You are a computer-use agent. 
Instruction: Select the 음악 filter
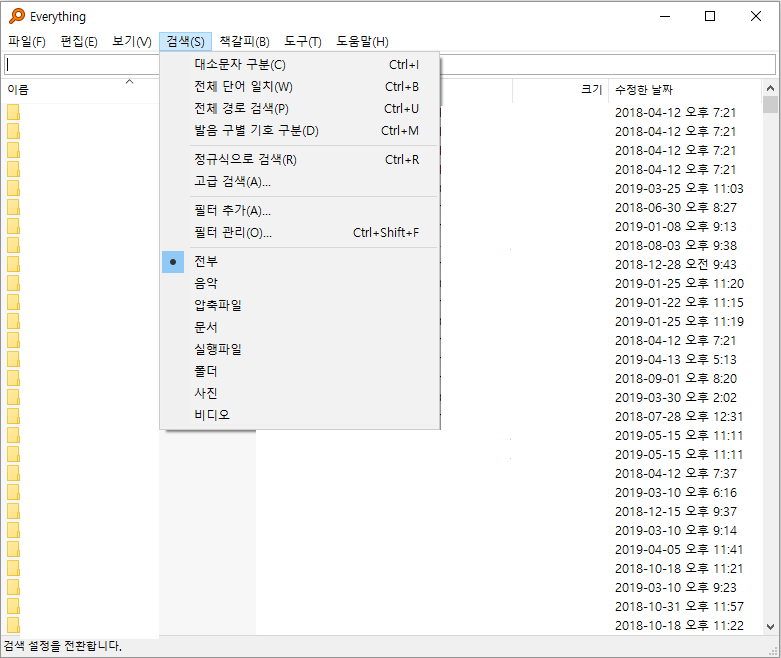[300, 283]
